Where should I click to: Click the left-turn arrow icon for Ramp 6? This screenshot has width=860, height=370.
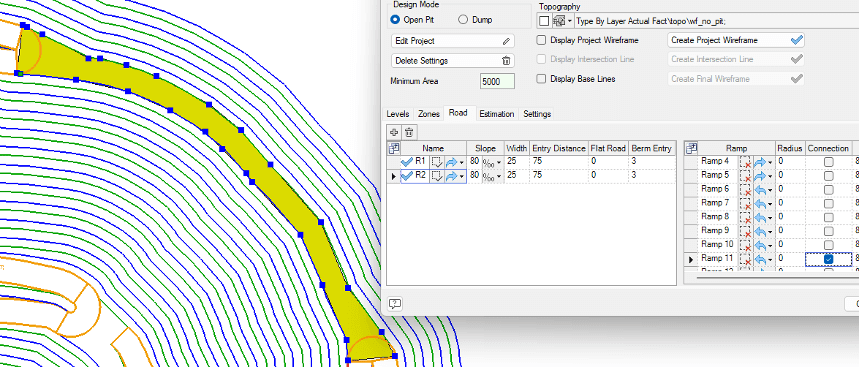coord(760,190)
